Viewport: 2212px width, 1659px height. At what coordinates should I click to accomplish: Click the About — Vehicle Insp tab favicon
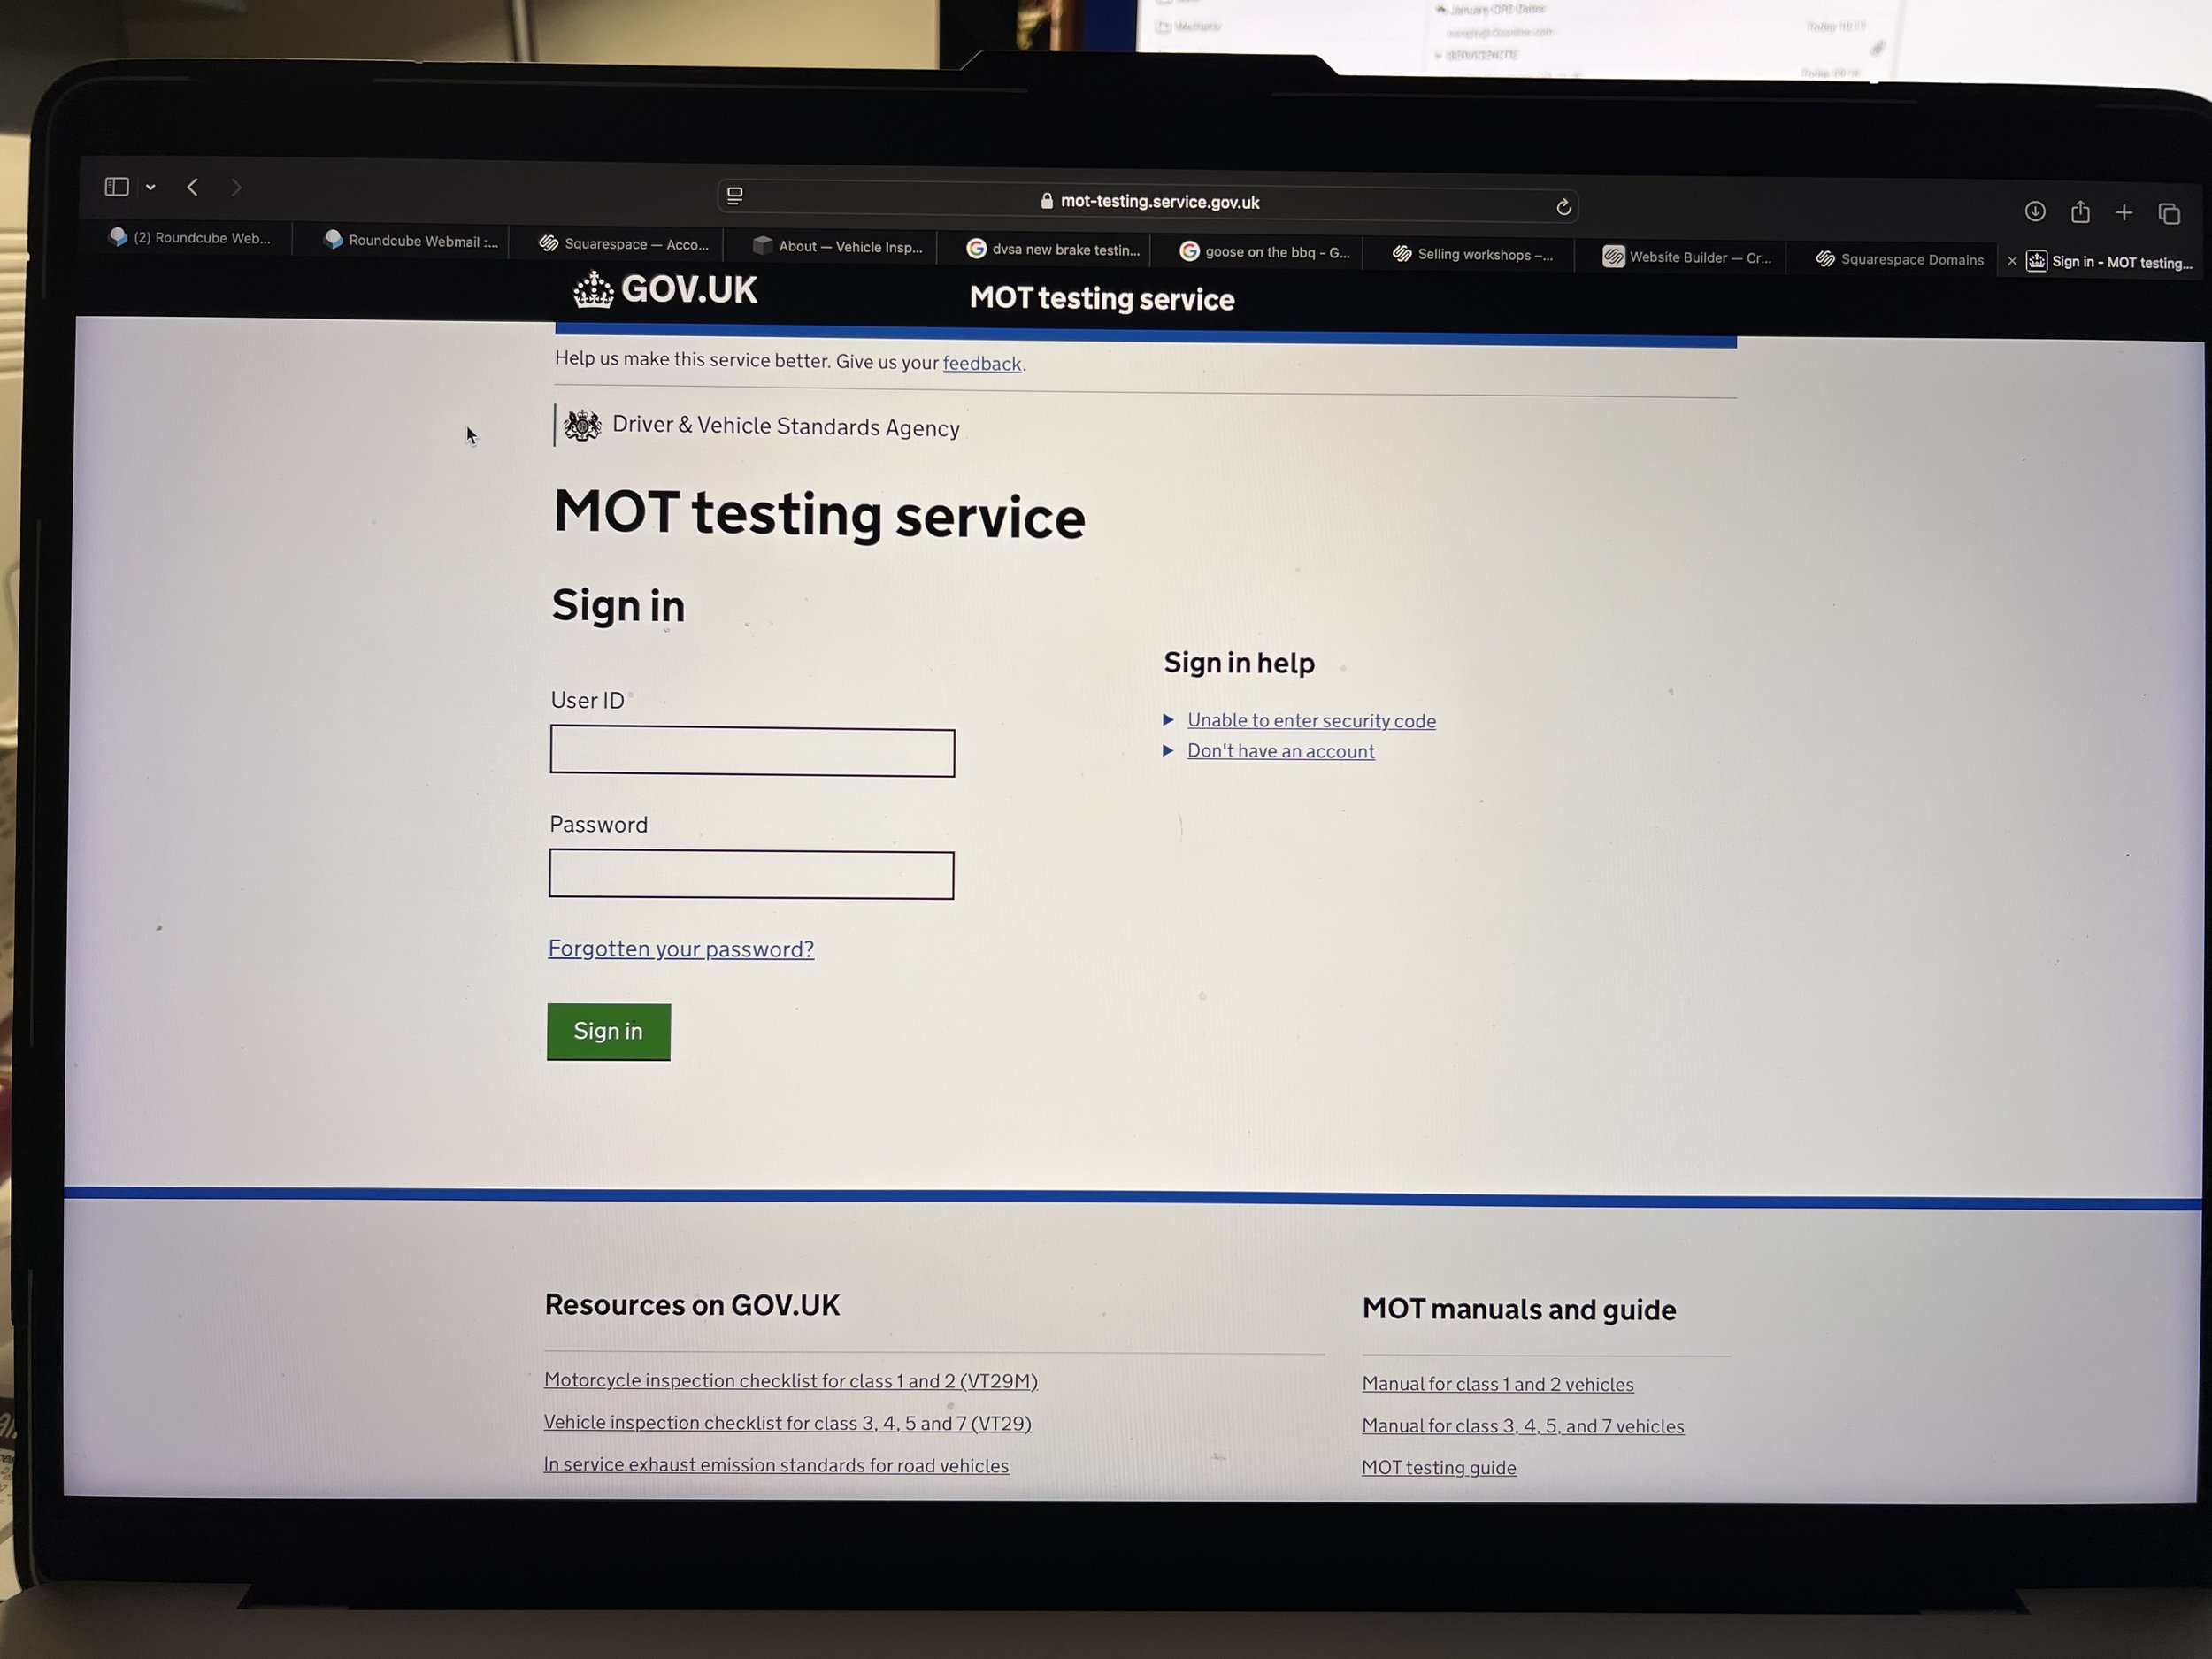[x=763, y=245]
